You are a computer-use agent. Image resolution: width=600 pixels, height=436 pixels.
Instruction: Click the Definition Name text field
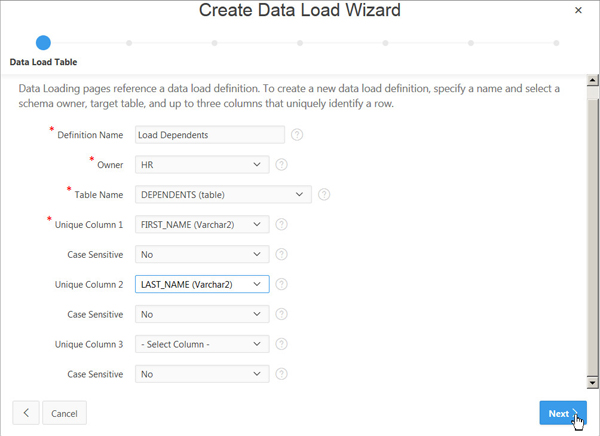pyautogui.click(x=208, y=135)
